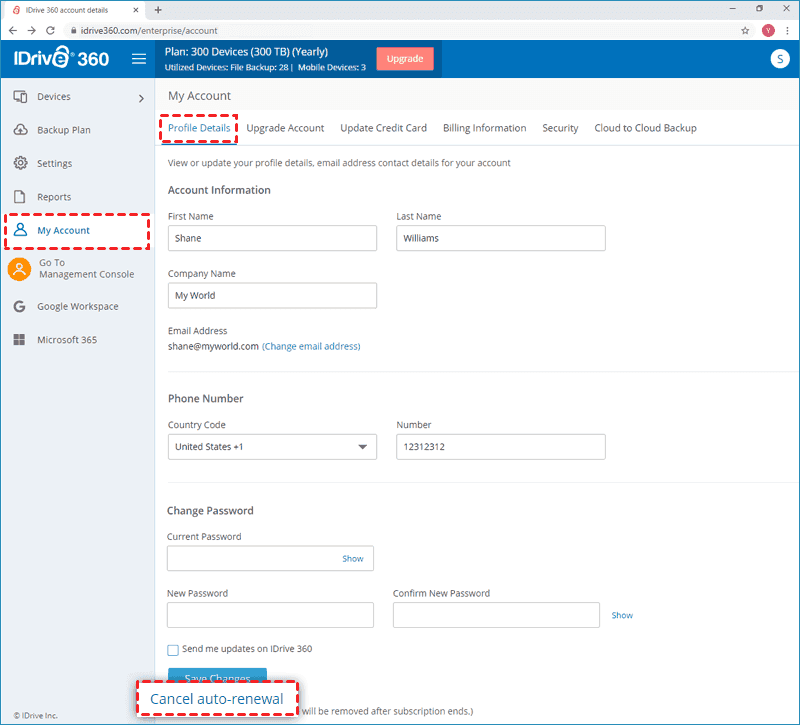Switch to Security tab
The image size is (800, 725).
[x=560, y=128]
